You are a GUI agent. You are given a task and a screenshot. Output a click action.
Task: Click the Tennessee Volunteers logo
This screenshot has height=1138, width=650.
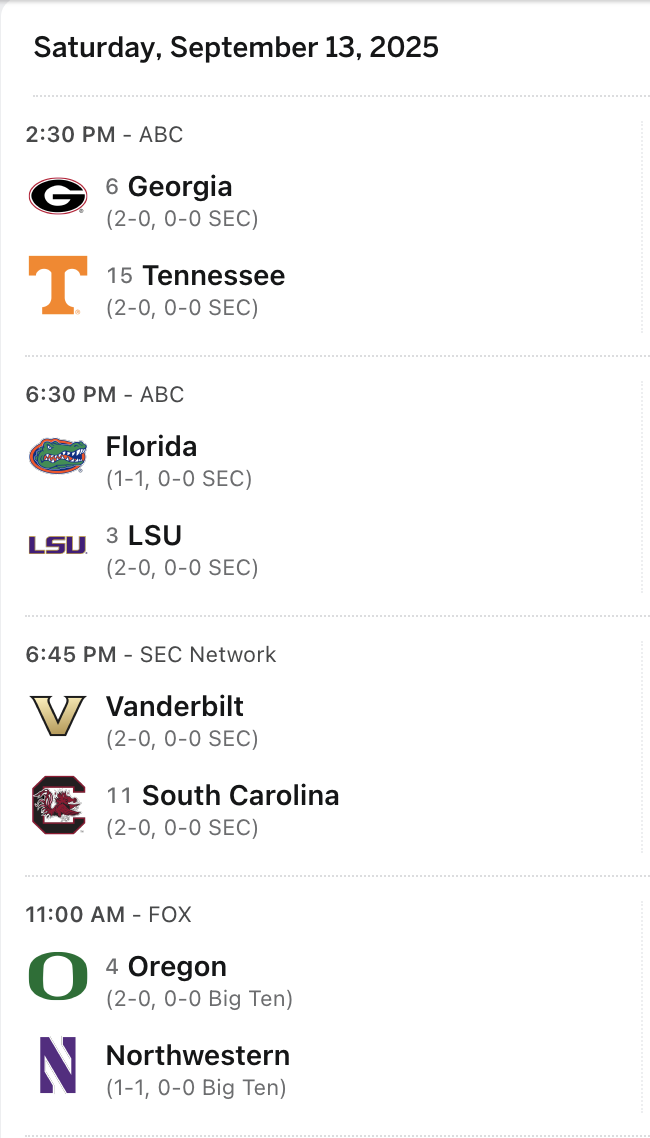(x=57, y=285)
